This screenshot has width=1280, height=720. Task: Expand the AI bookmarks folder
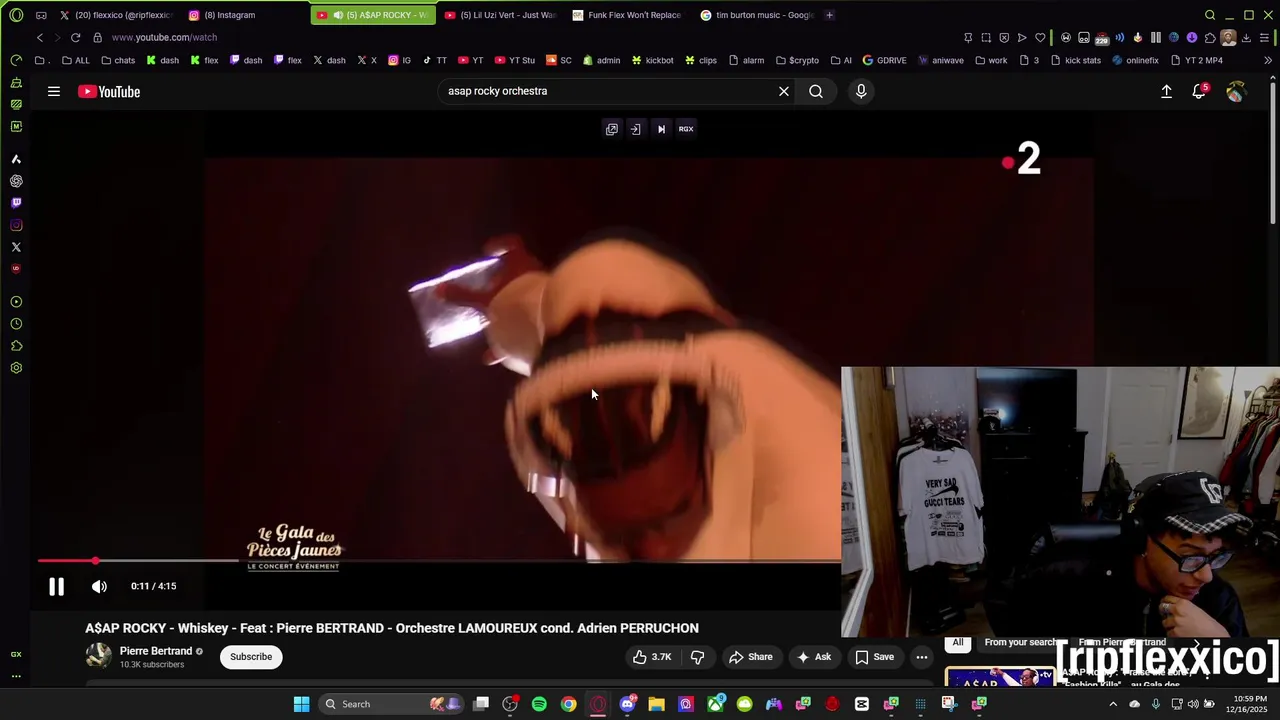[x=841, y=60]
